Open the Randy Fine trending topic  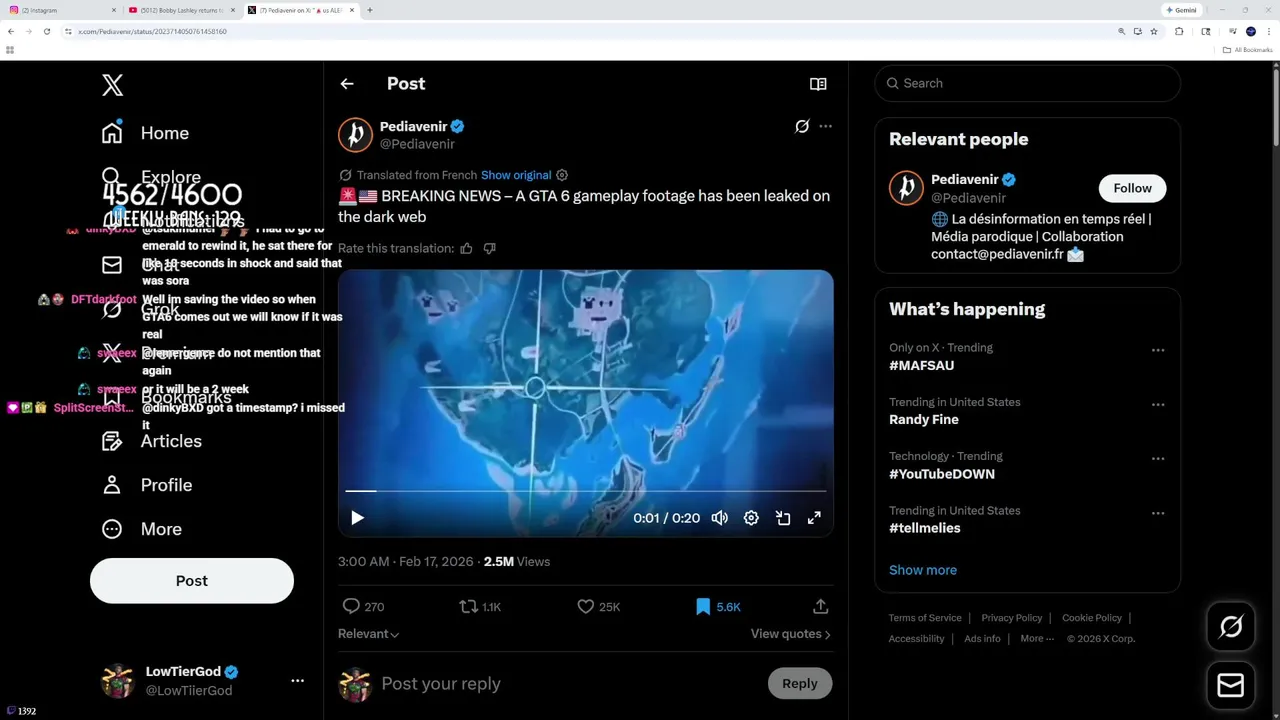tap(924, 420)
